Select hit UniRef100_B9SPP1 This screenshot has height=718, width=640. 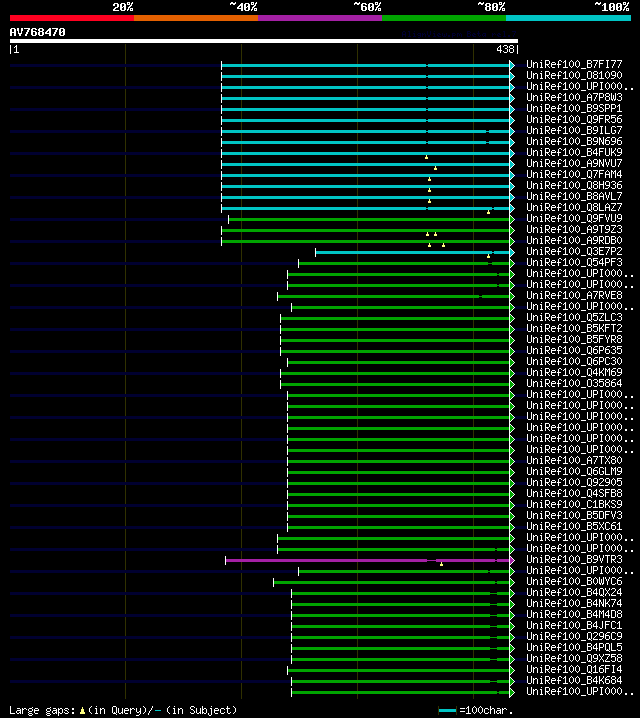(574, 108)
